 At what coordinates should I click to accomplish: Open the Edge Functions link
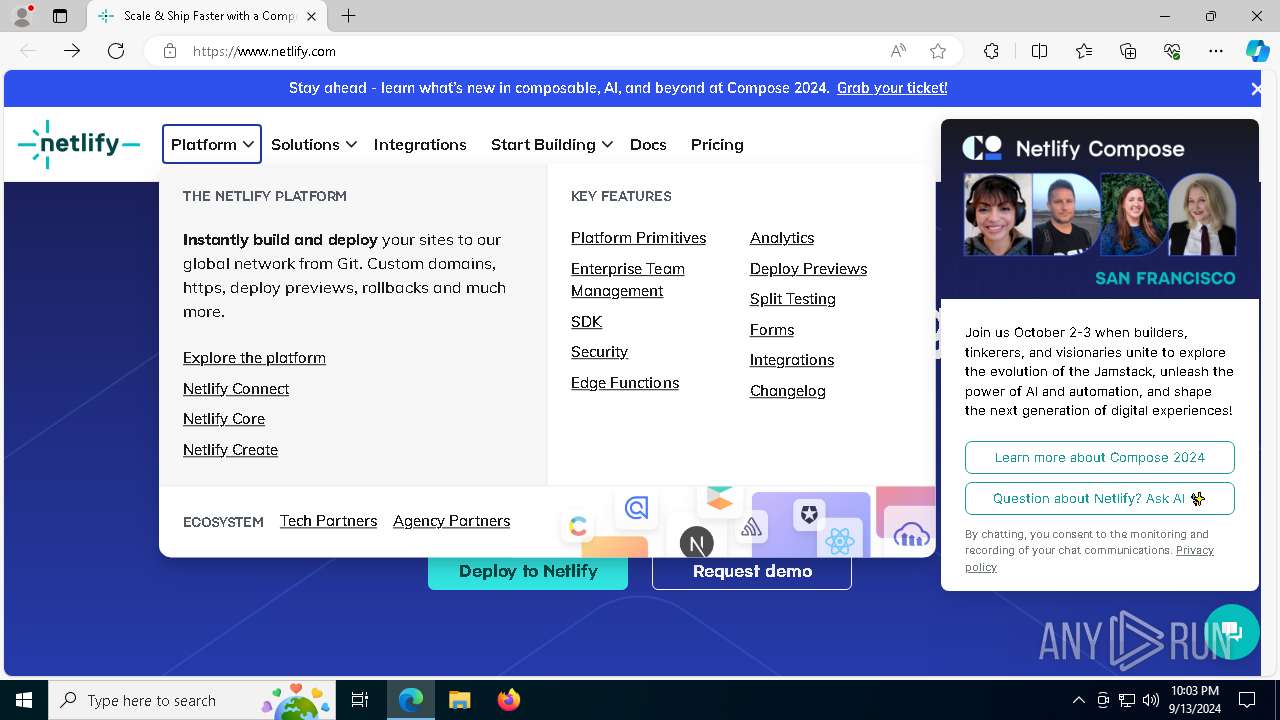[x=625, y=383]
